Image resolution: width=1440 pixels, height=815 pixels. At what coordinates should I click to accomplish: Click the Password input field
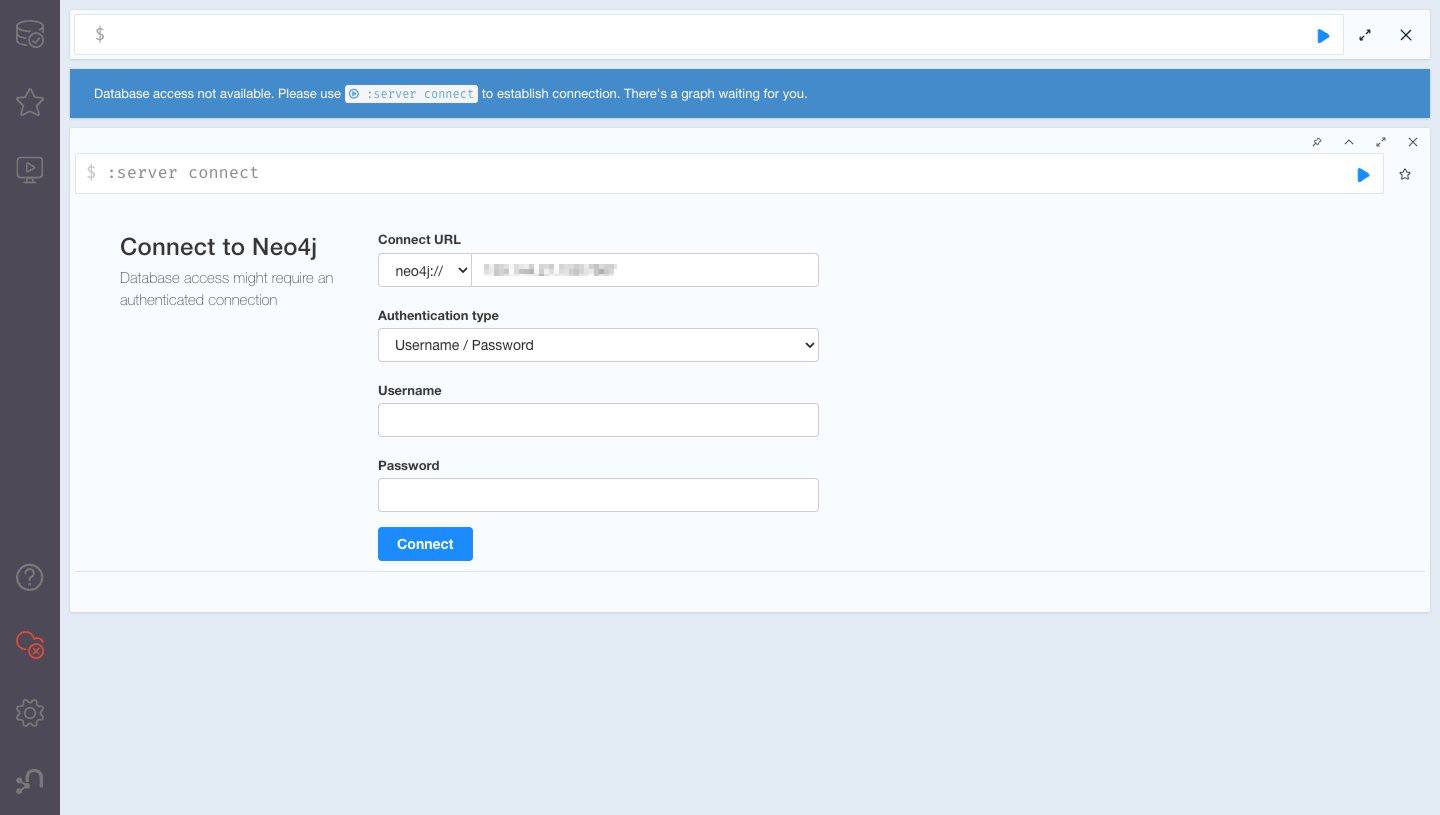click(598, 495)
